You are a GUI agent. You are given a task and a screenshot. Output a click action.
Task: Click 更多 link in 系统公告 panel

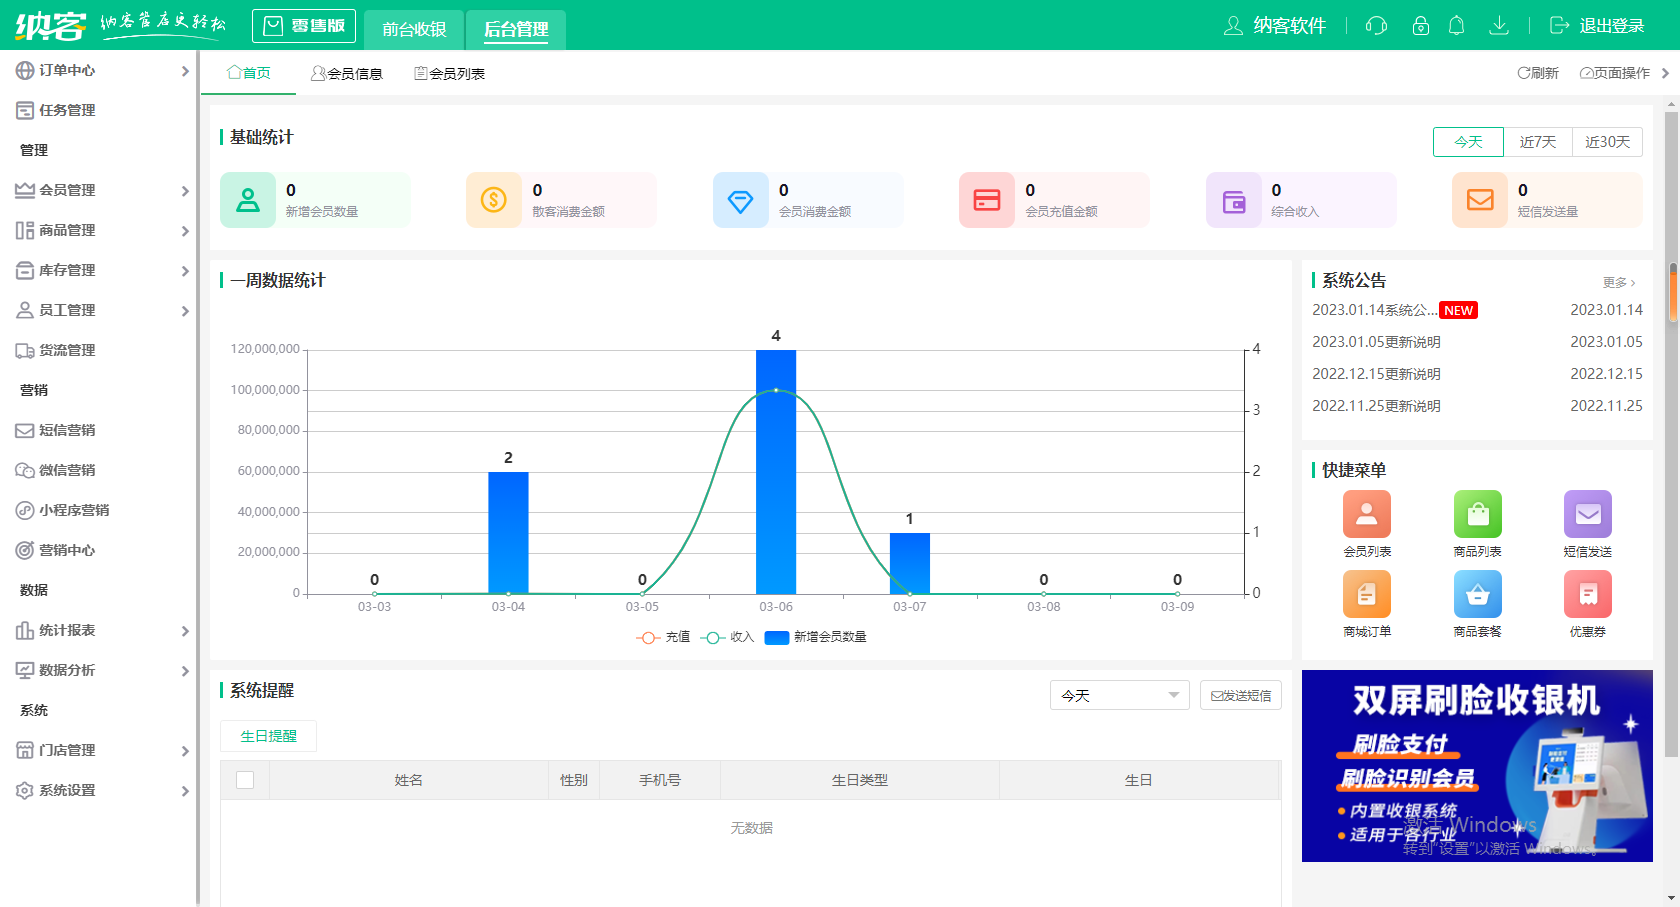pyautogui.click(x=1618, y=282)
